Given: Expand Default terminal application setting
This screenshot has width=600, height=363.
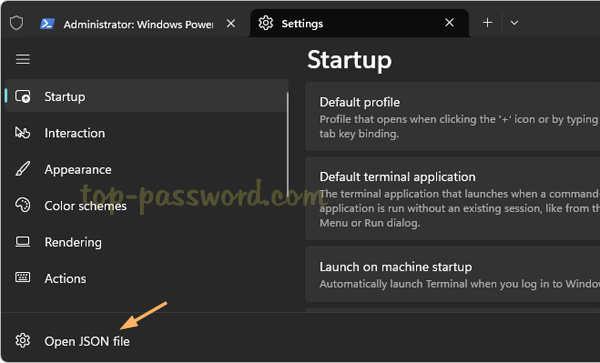Looking at the screenshot, I should click(x=452, y=199).
